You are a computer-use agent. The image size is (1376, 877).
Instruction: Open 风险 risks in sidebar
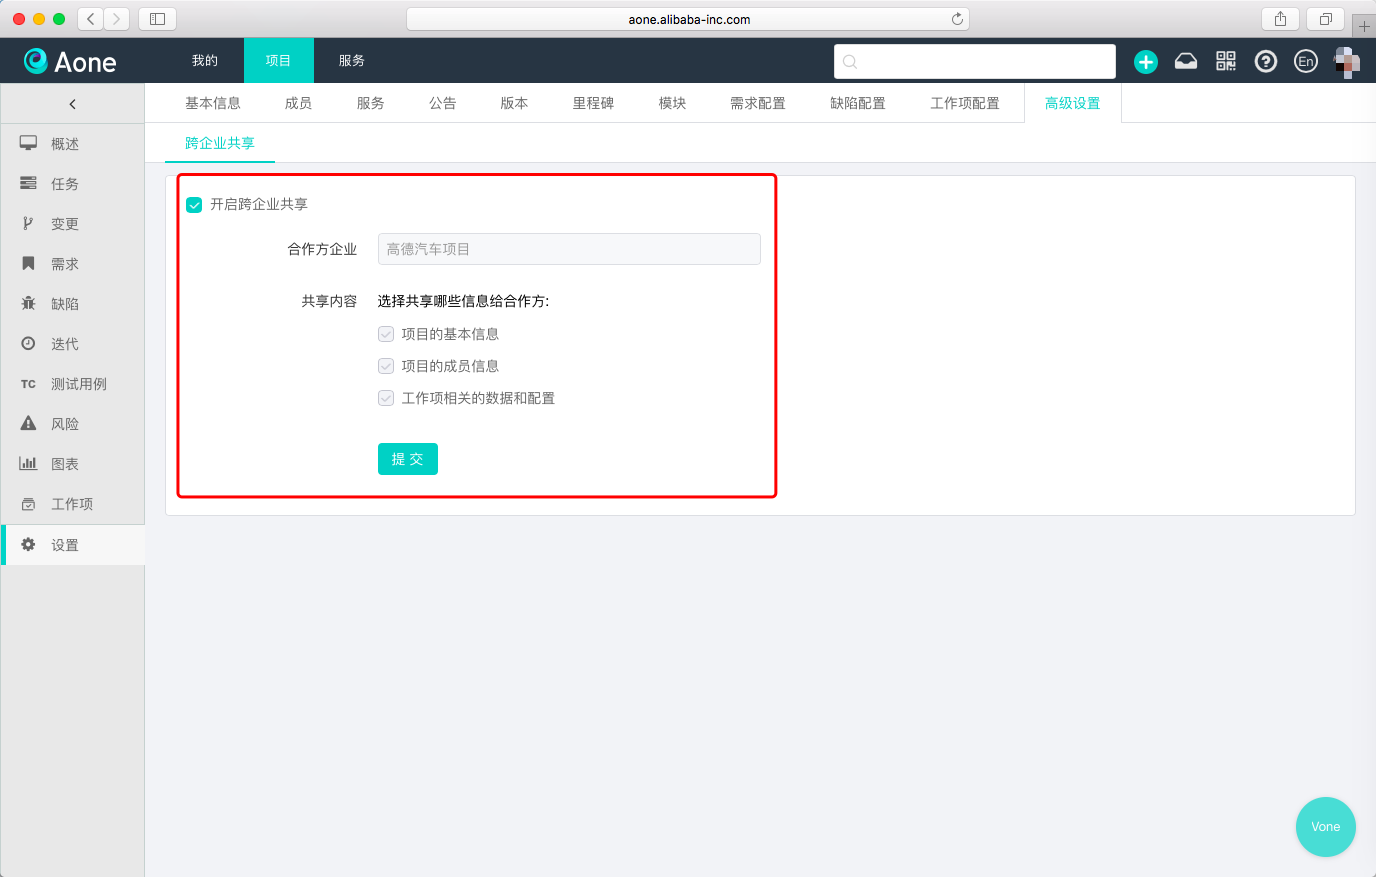(73, 424)
